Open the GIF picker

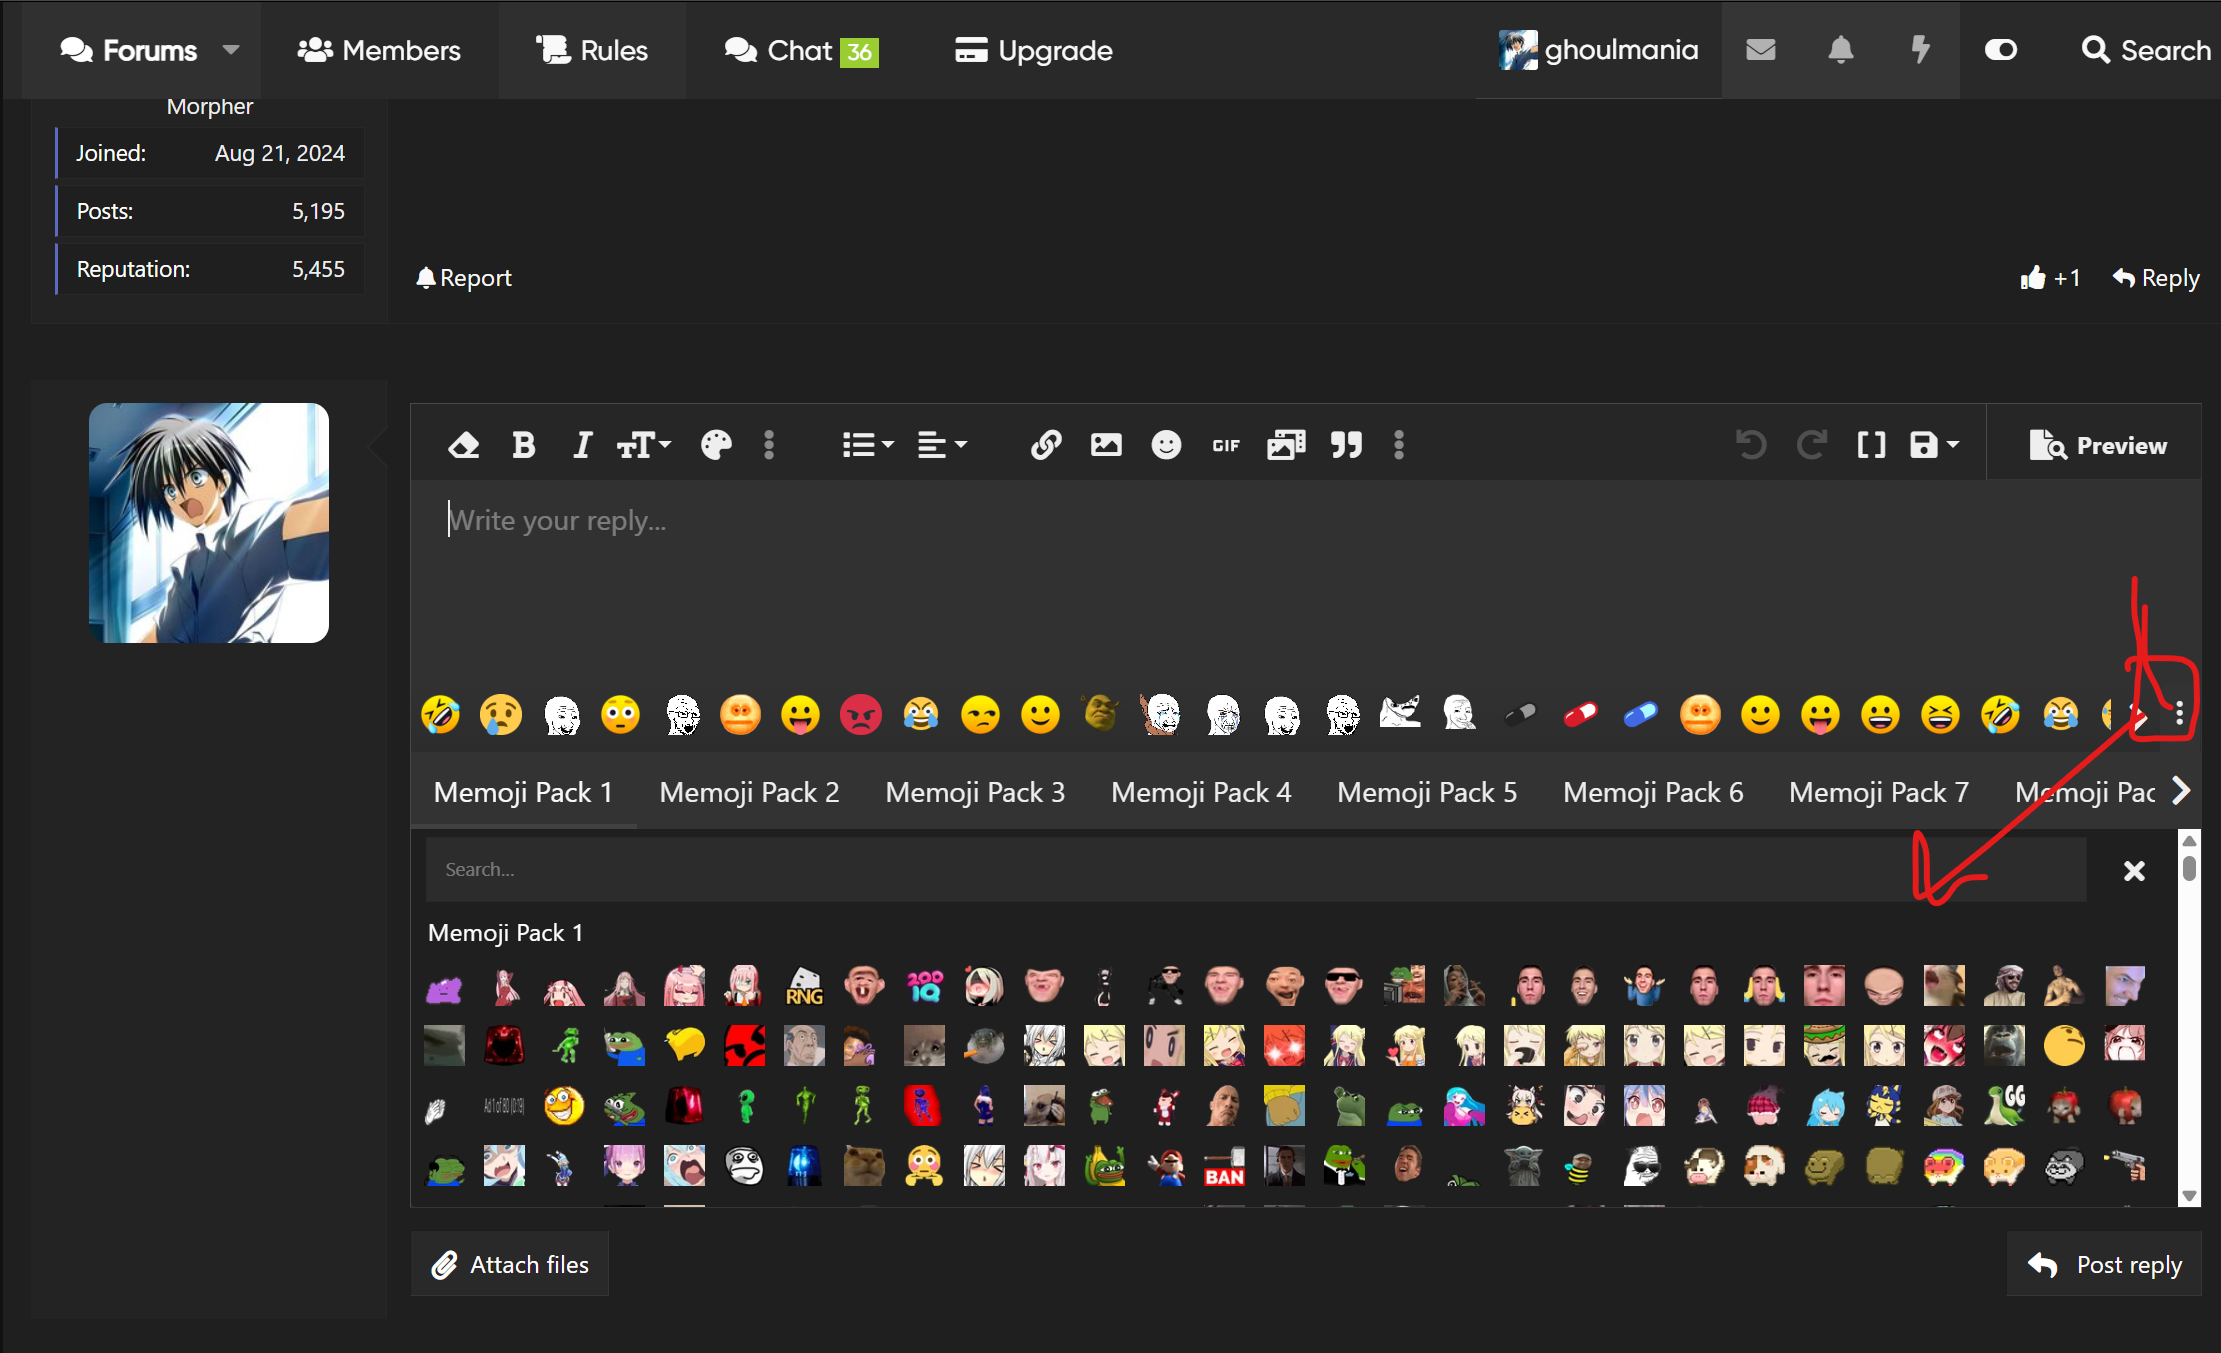[x=1226, y=445]
